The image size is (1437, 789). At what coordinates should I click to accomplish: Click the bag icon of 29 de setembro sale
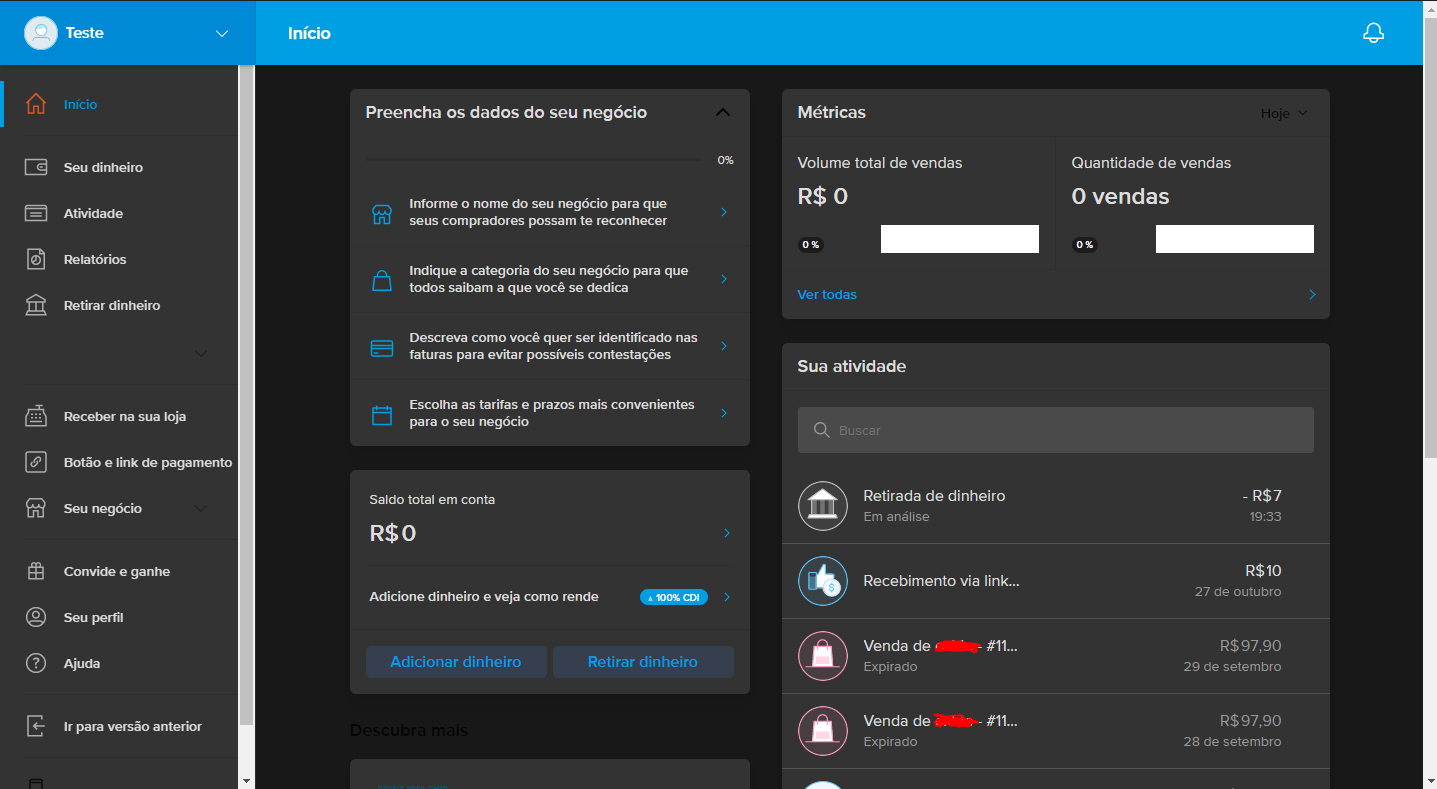(x=823, y=656)
